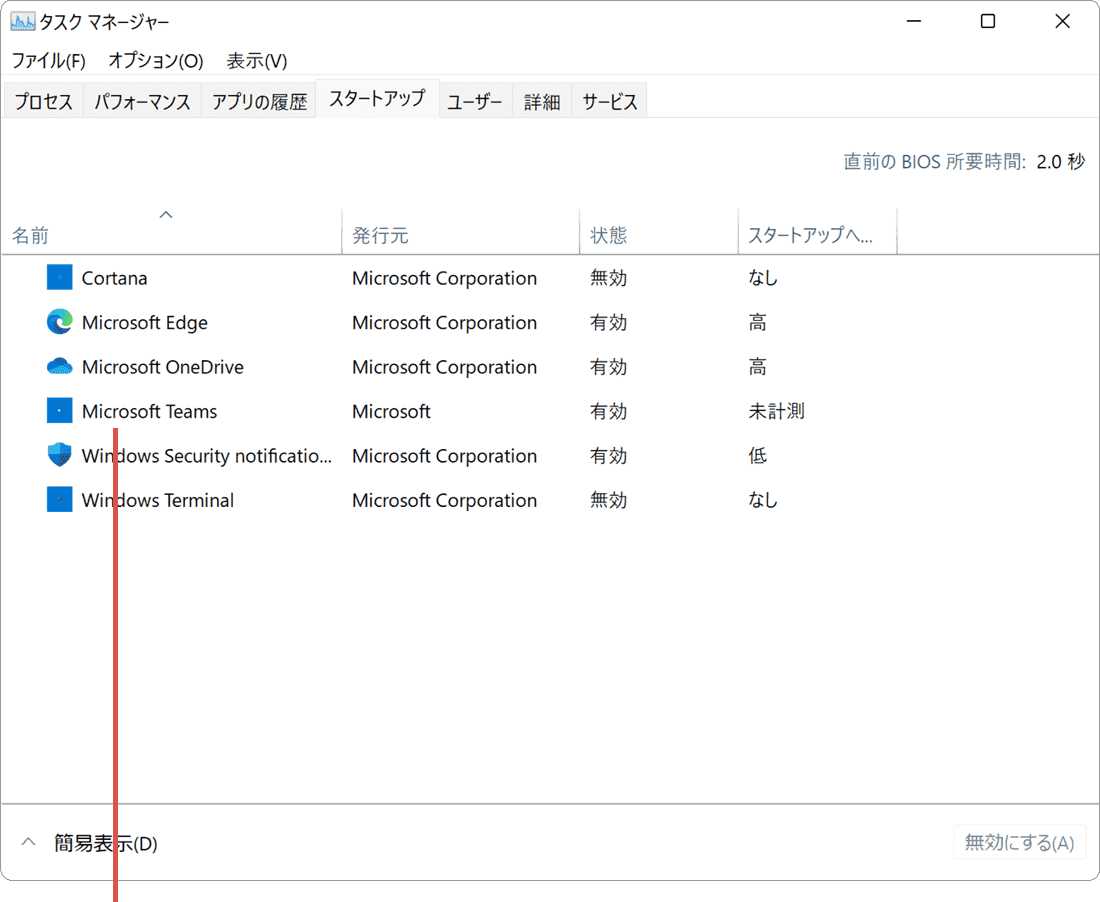Open the 表示(V) menu
Viewport: 1100px width, 902px height.
pos(257,61)
